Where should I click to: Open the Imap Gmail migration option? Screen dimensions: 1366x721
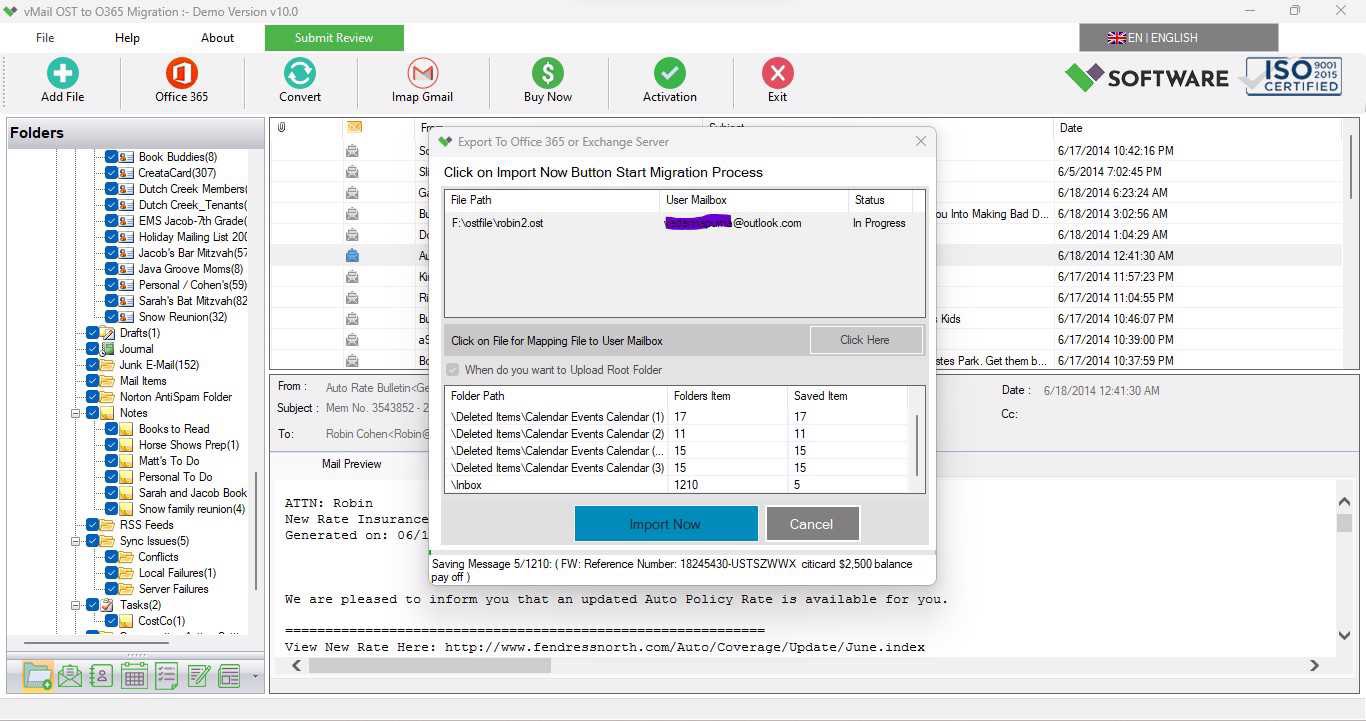[423, 74]
